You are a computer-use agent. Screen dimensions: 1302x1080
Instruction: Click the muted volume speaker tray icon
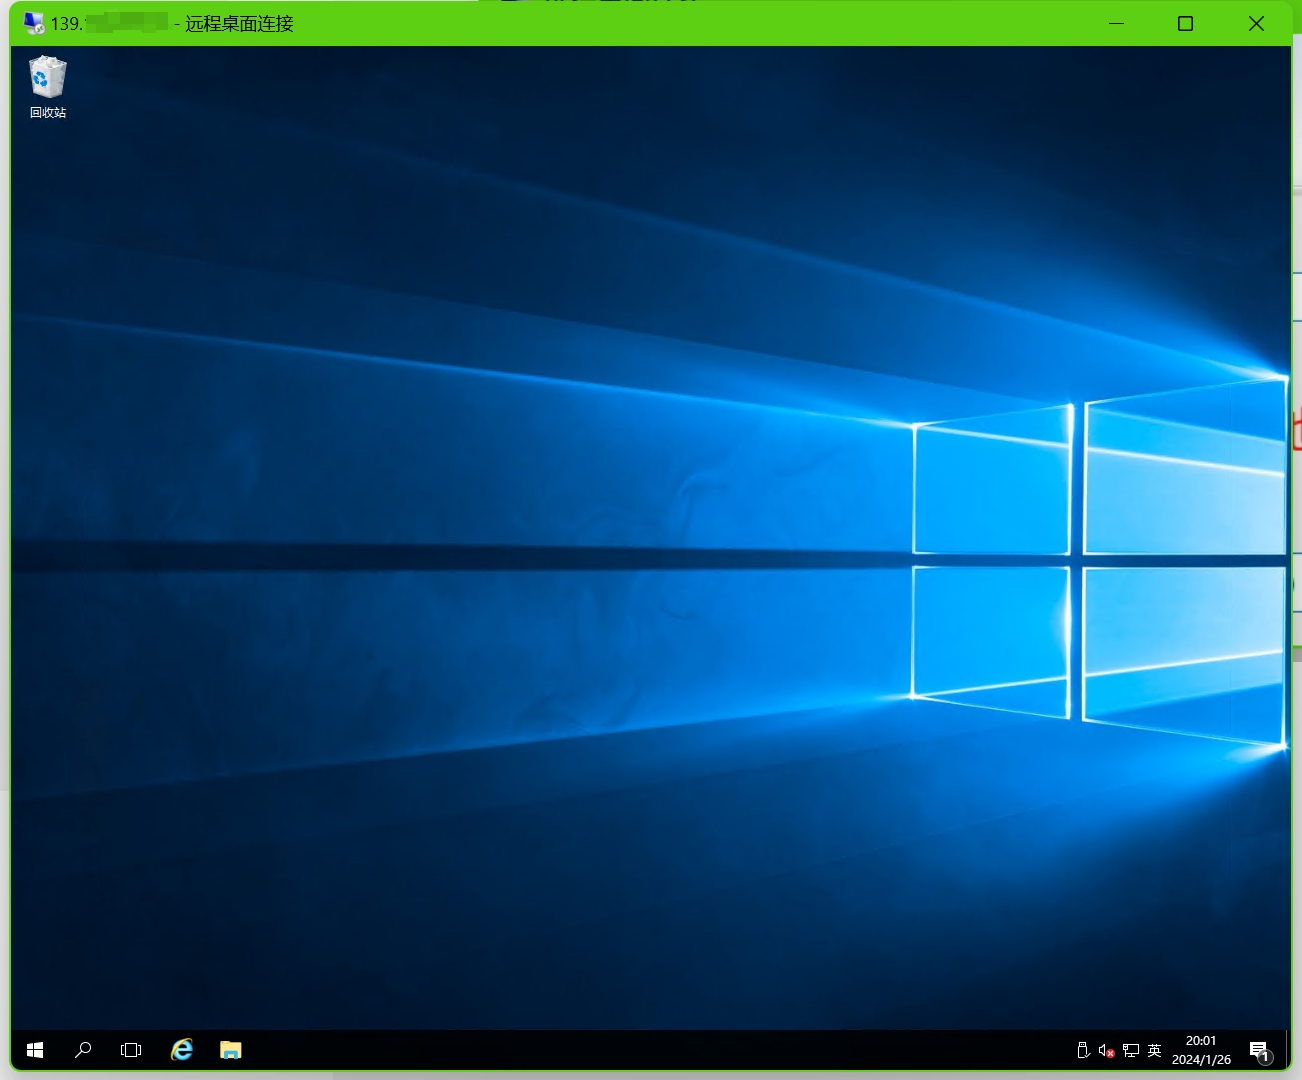click(1106, 1050)
